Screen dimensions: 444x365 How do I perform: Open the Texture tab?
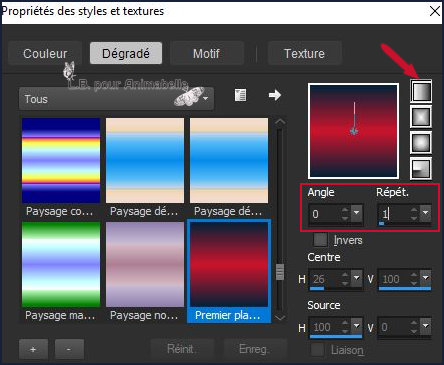pyautogui.click(x=304, y=53)
